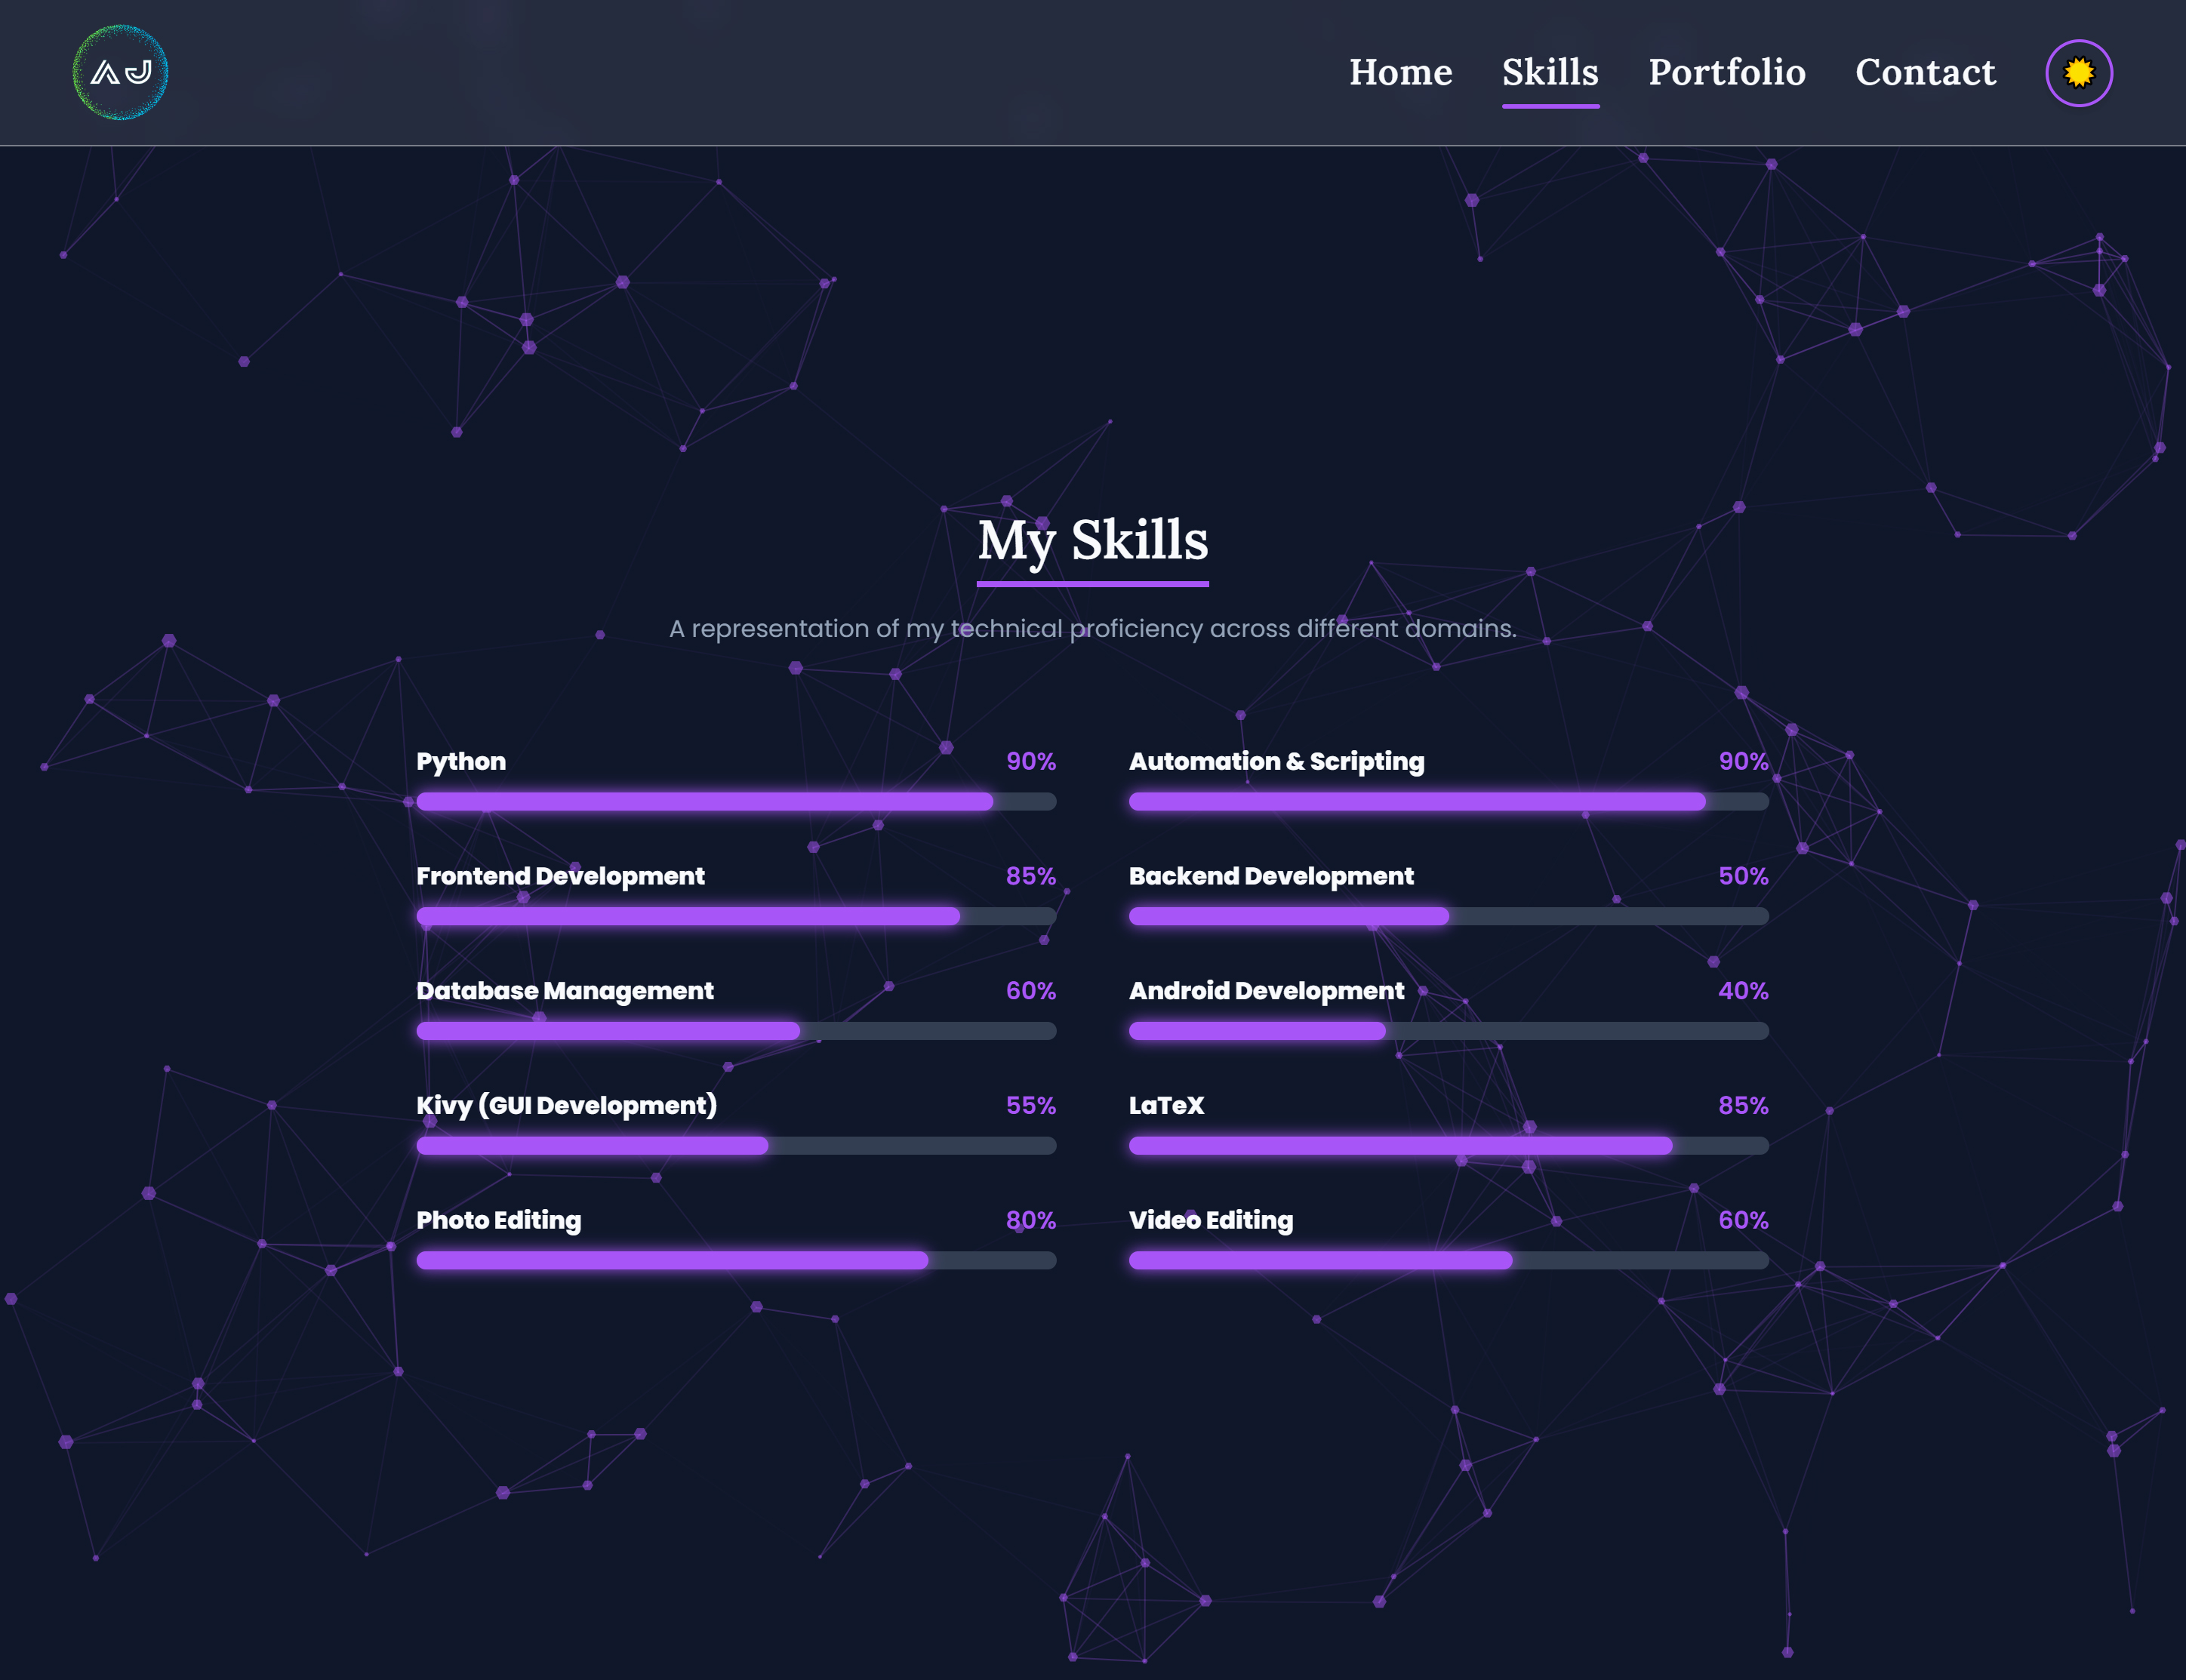Select the "Automation & Scripting" label
This screenshot has height=1680, width=2186.
click(1277, 761)
